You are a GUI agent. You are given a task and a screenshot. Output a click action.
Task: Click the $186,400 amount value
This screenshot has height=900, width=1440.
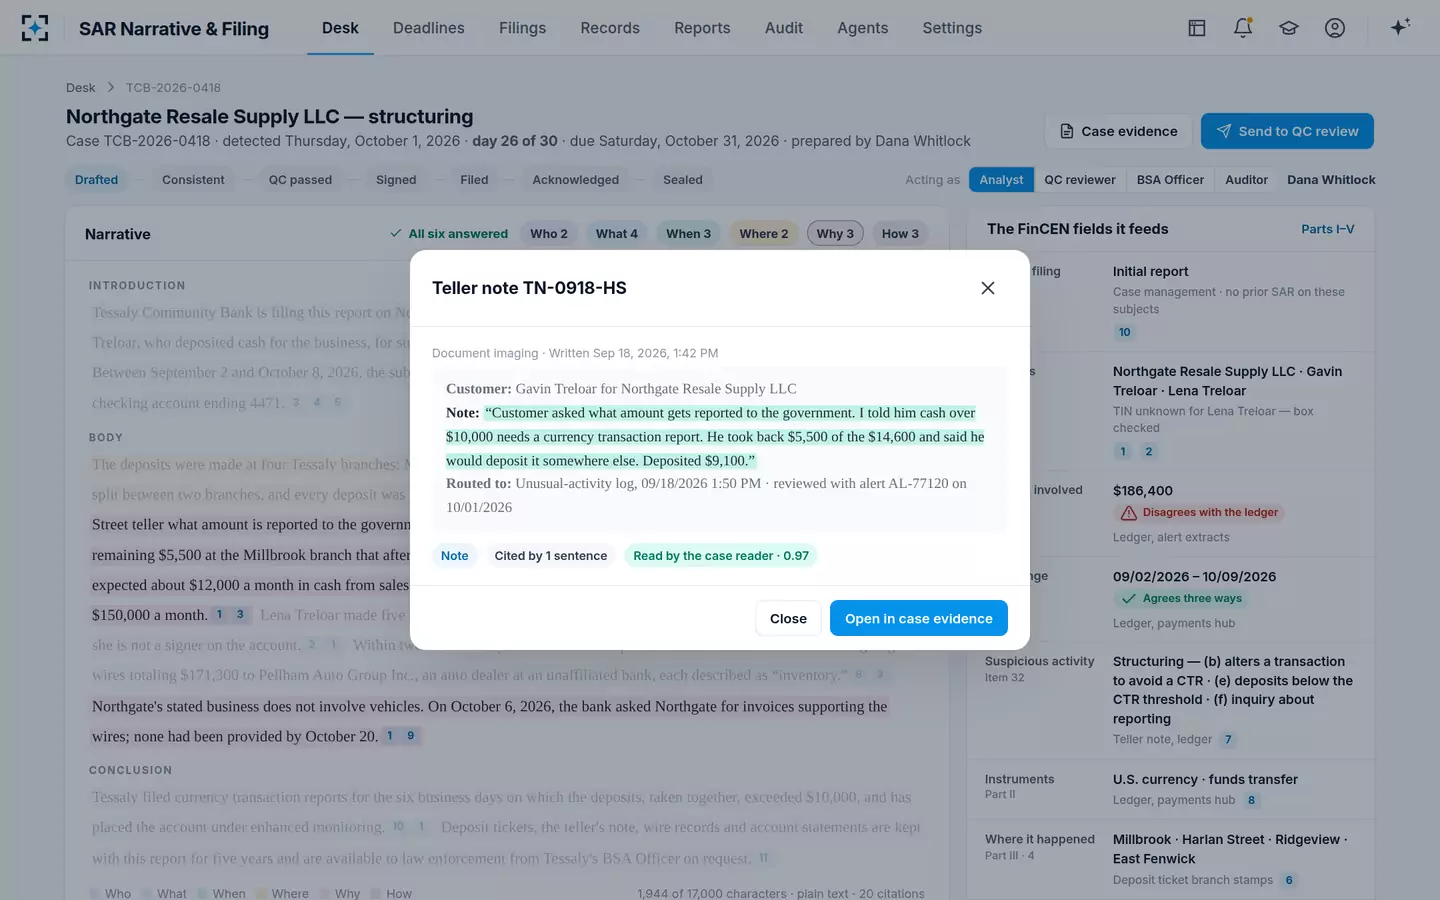pyautogui.click(x=1143, y=491)
